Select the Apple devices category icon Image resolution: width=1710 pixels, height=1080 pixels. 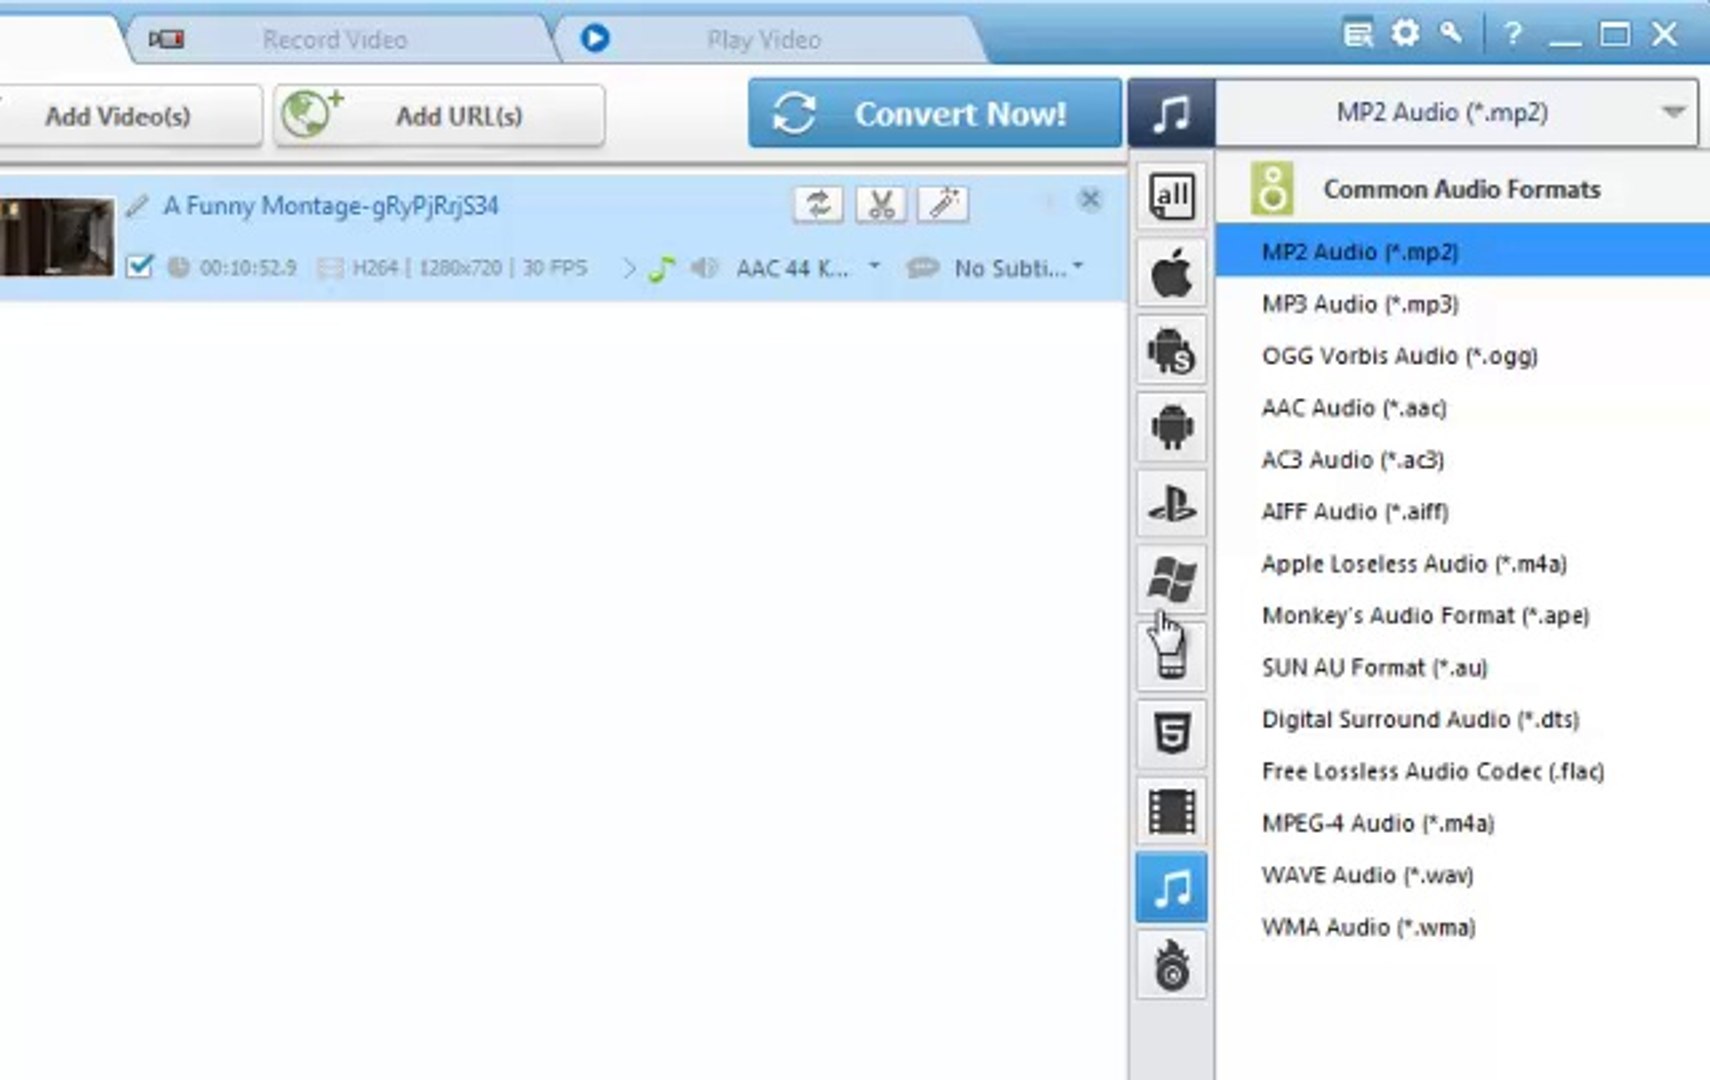[x=1171, y=273]
